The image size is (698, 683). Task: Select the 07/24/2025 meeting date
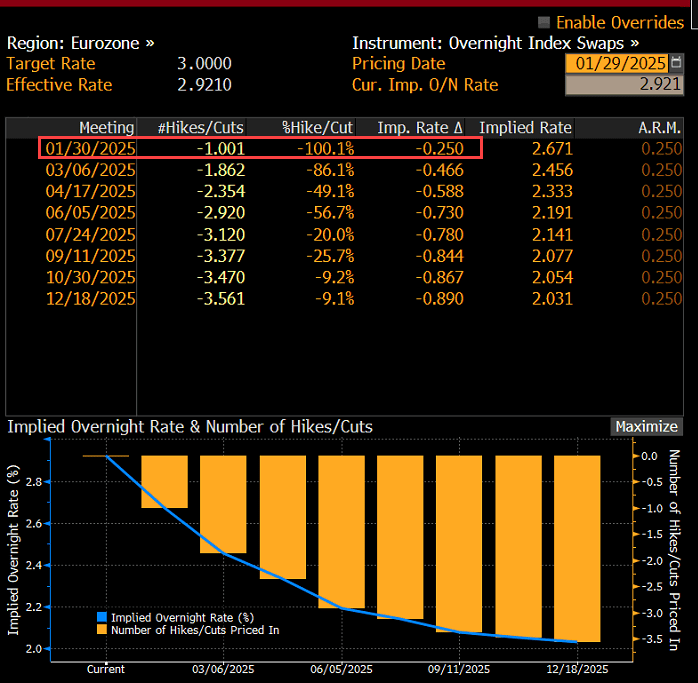[x=90, y=235]
